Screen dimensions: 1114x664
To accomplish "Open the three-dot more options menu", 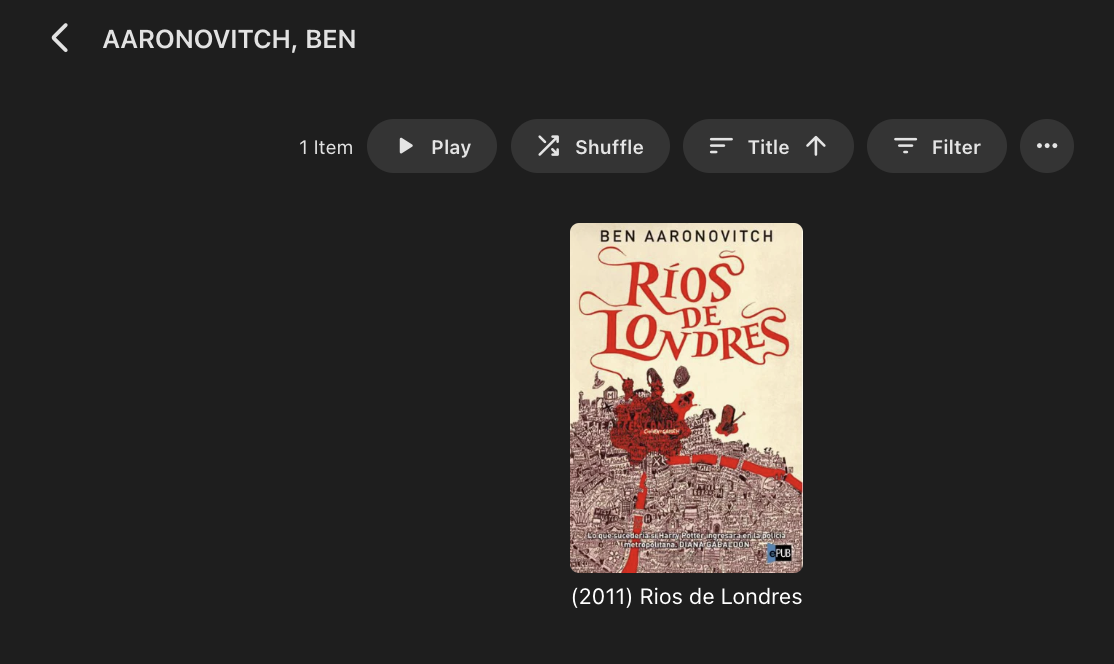I will coord(1047,146).
